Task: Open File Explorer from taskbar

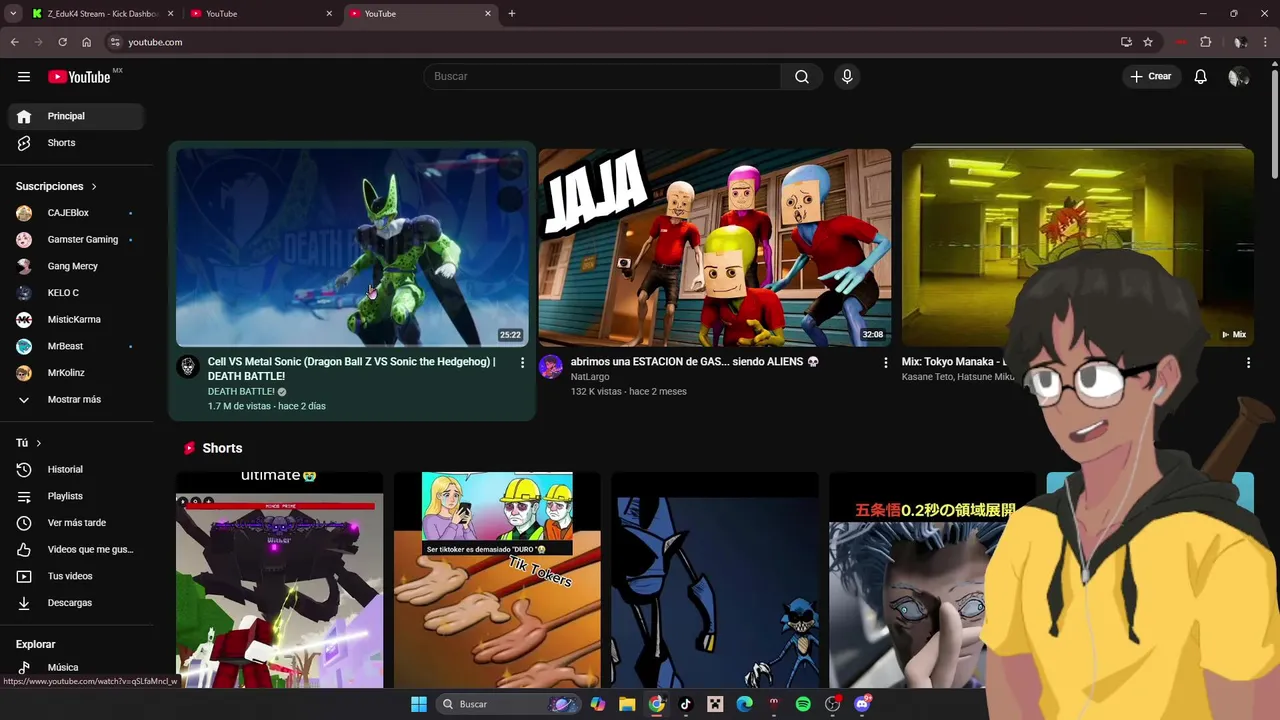Action: (627, 704)
